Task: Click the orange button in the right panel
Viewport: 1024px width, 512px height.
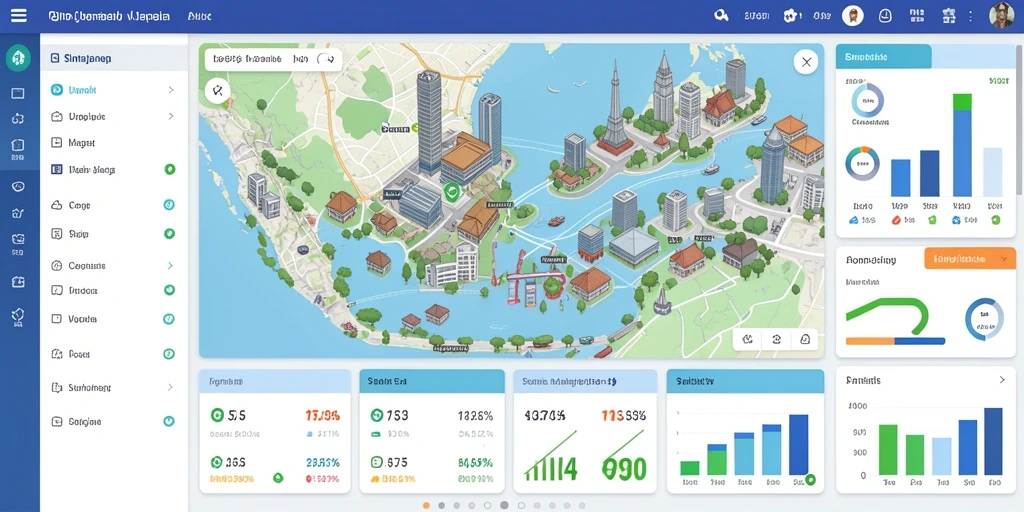Action: 970,259
